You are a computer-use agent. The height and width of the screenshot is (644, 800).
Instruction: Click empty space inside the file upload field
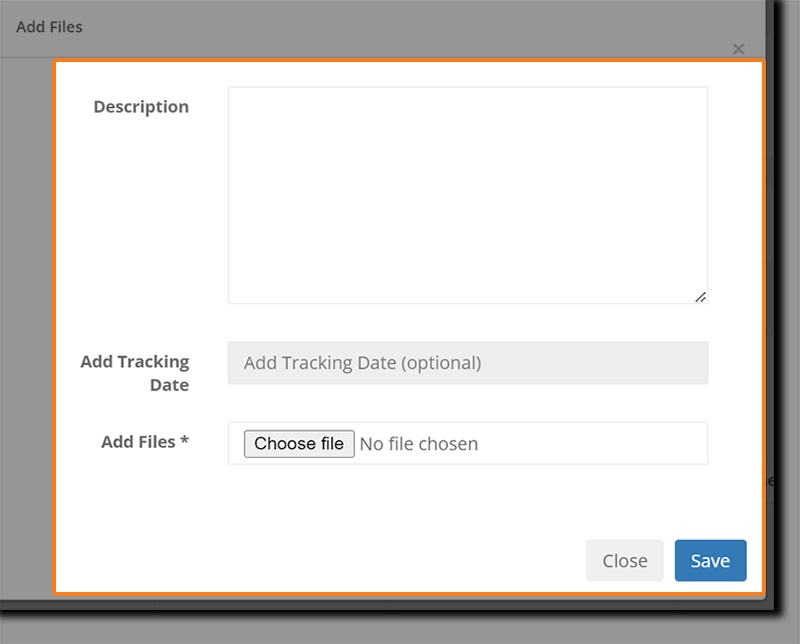point(600,444)
